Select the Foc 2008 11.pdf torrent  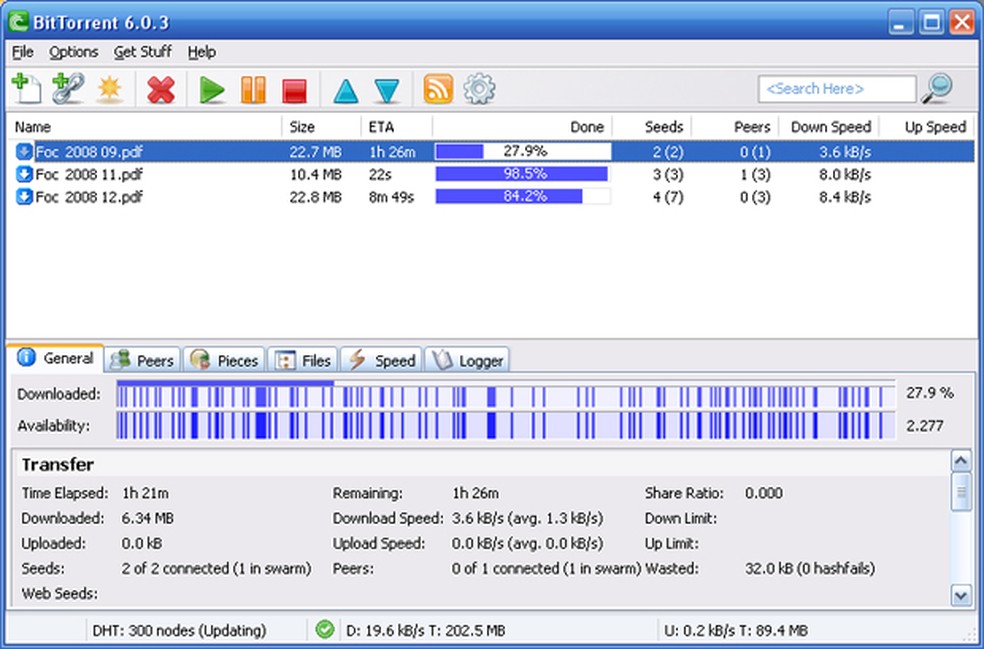(x=89, y=174)
